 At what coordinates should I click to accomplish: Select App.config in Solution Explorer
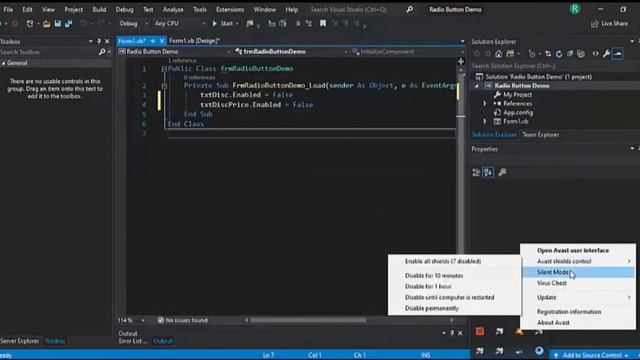pyautogui.click(x=518, y=113)
